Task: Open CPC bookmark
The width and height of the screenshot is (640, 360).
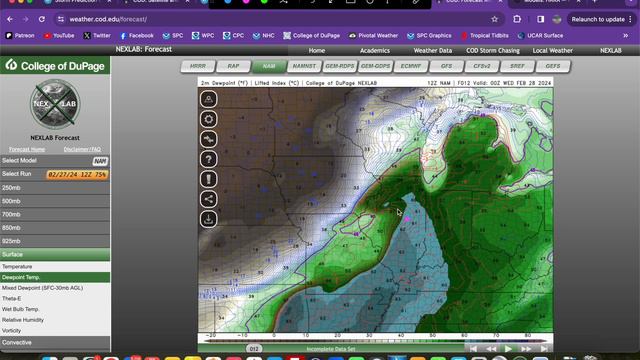Action: pos(233,36)
